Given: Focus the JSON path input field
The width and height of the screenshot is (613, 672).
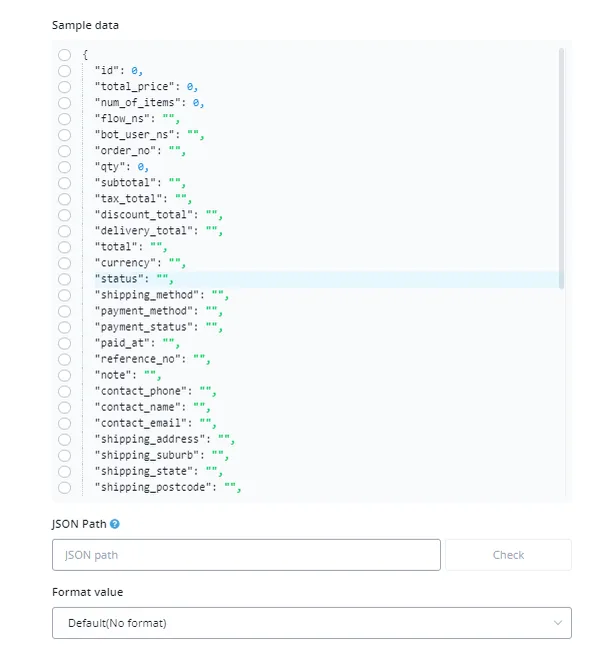Looking at the screenshot, I should [x=246, y=555].
